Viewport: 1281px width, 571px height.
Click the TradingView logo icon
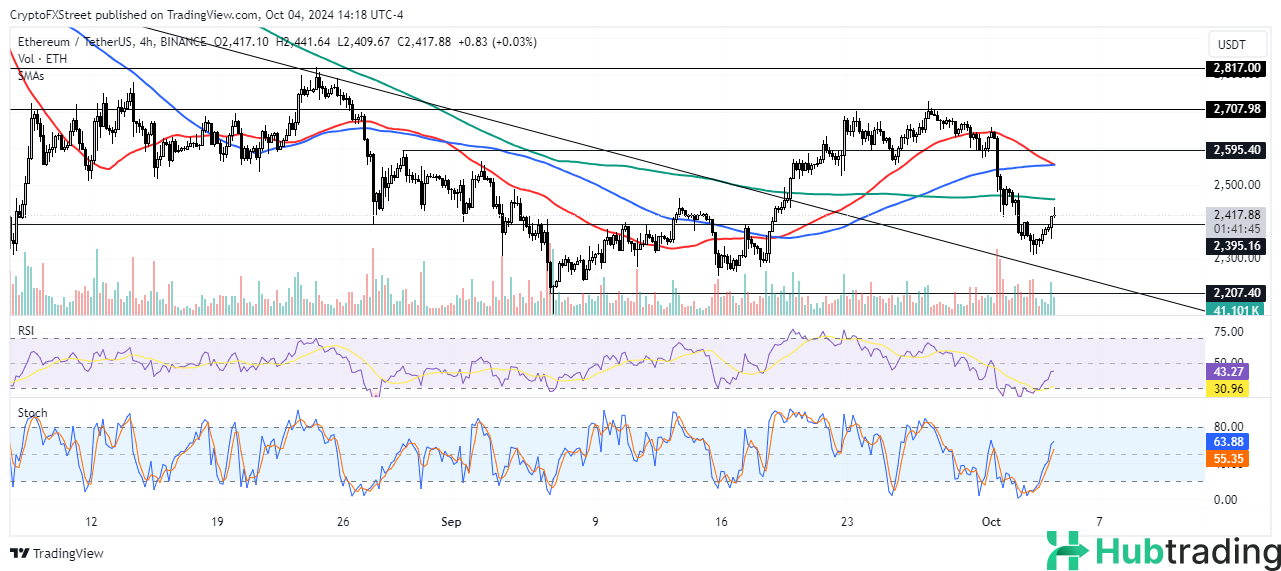(x=20, y=554)
